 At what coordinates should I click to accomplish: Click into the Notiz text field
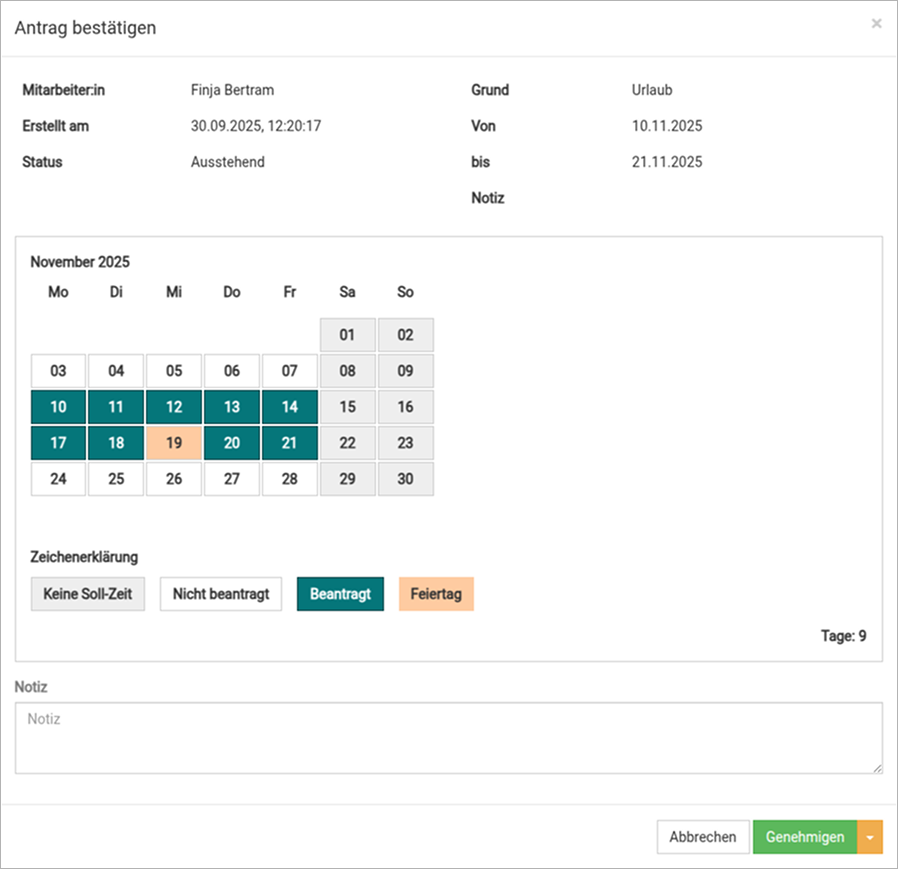click(448, 737)
